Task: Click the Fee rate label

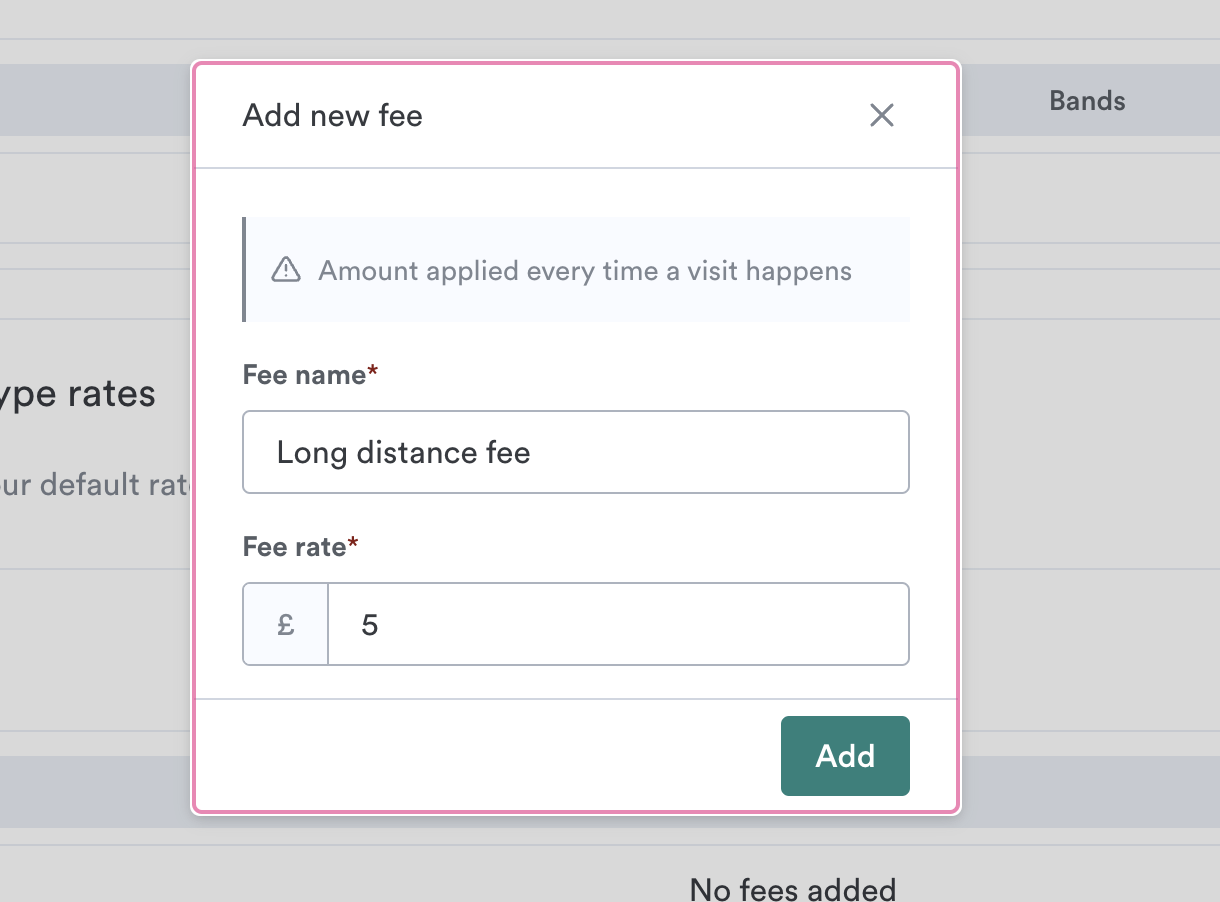Action: click(294, 547)
